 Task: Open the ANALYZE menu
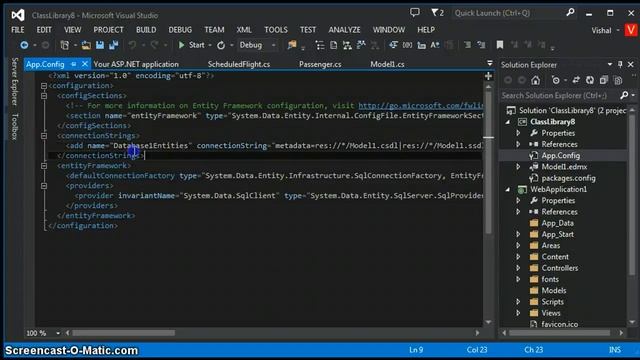click(x=344, y=30)
